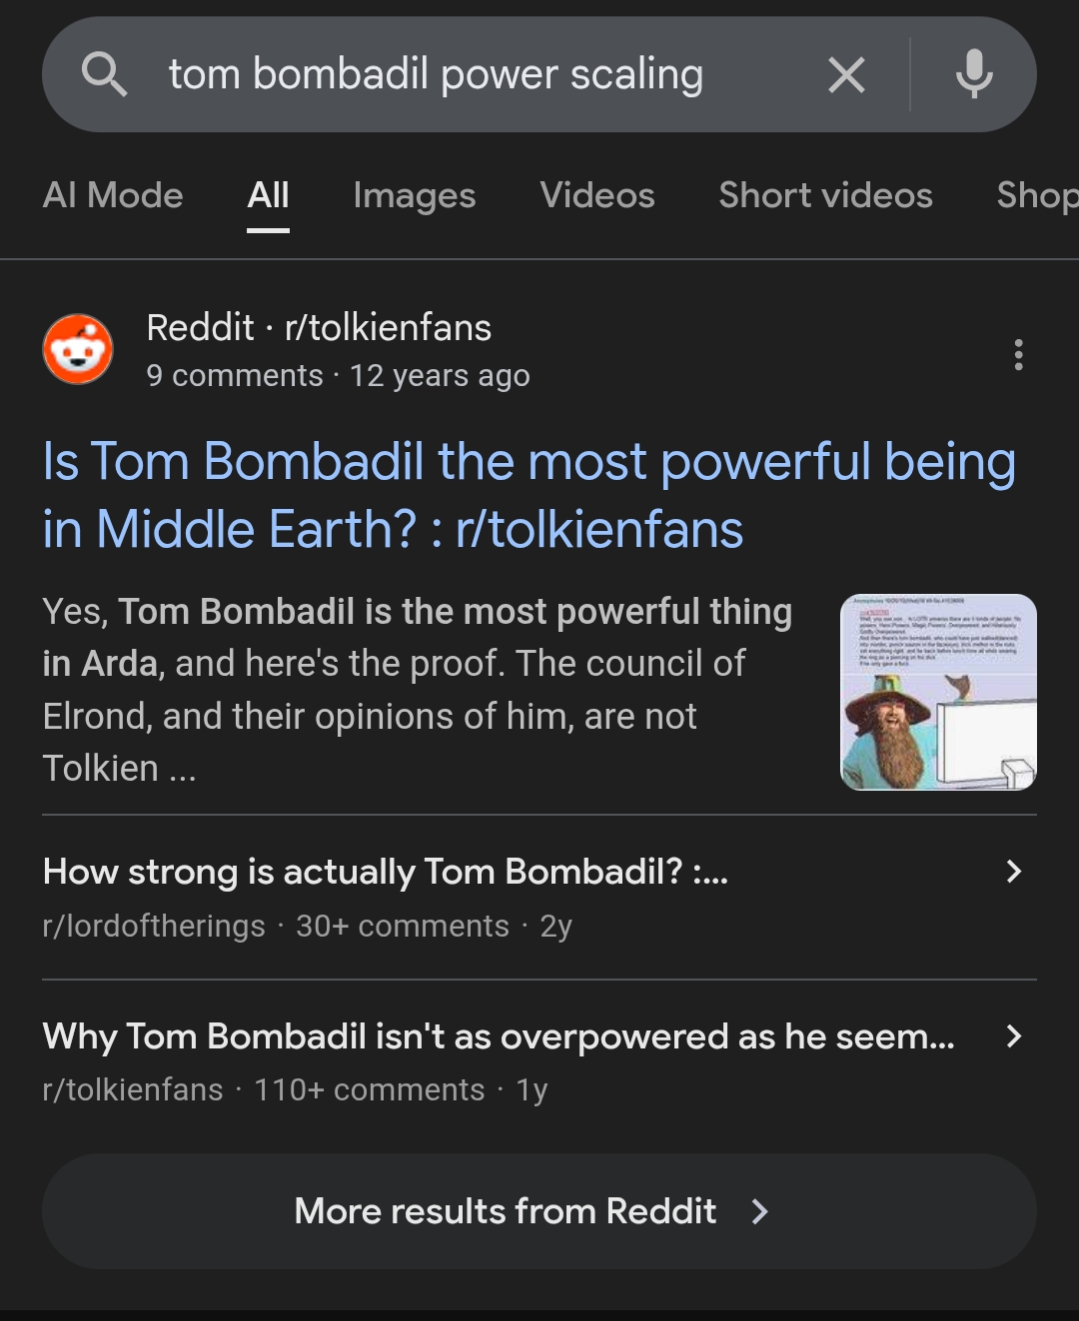1079x1321 pixels.
Task: Open 'How strong is actually Tom Bombadil?' thread
Action: click(385, 872)
